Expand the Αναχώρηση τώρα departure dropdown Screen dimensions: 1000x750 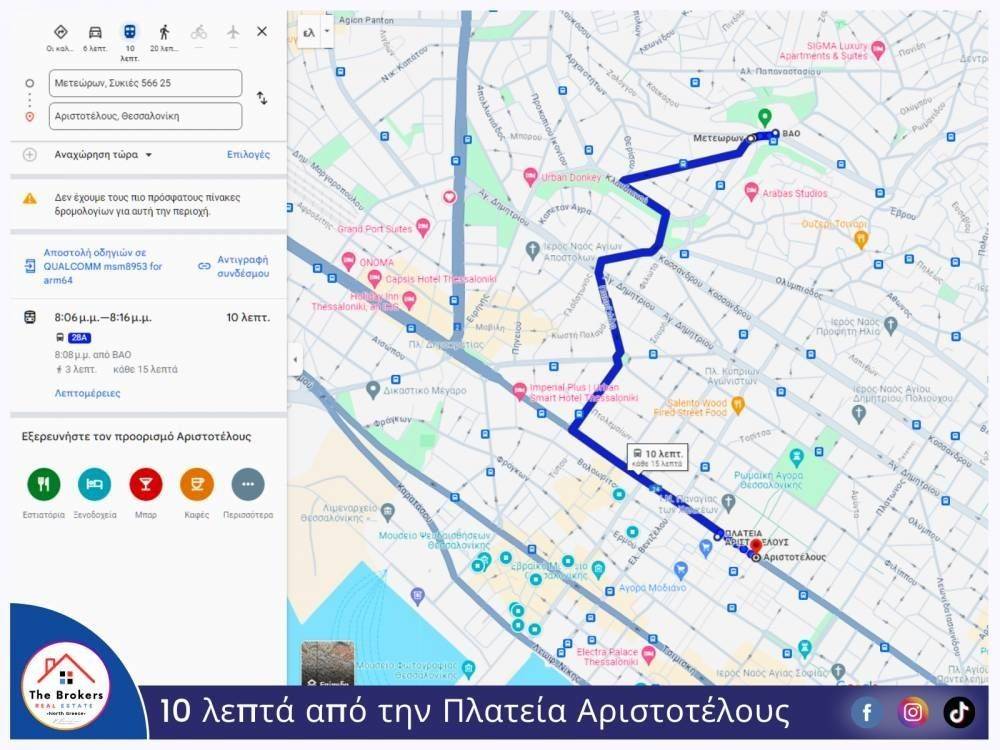pos(103,155)
